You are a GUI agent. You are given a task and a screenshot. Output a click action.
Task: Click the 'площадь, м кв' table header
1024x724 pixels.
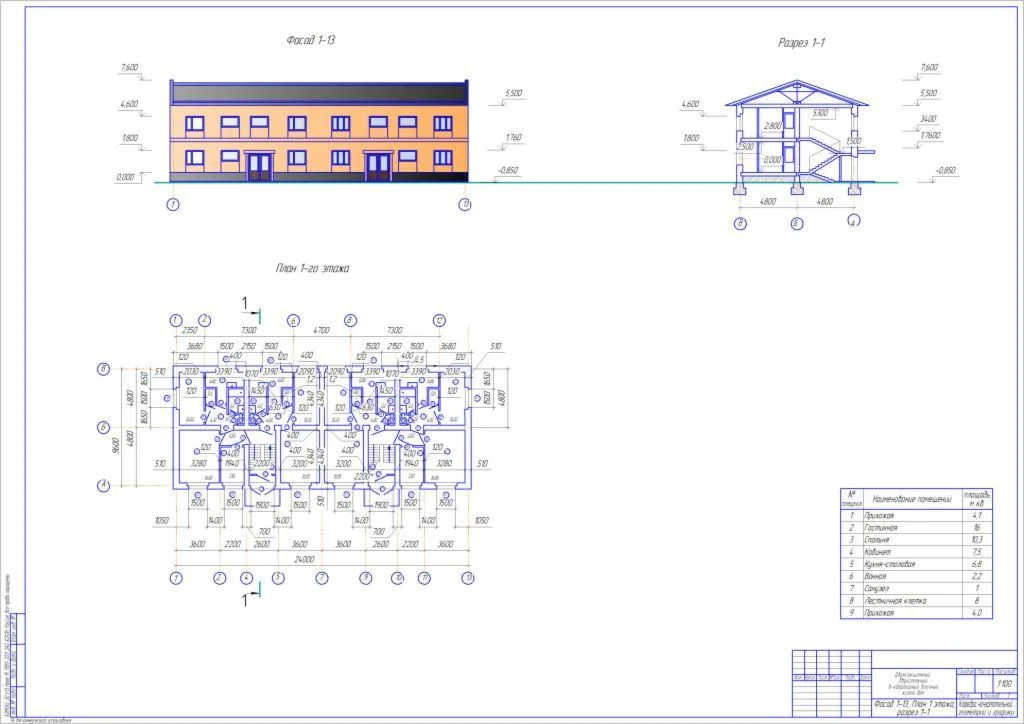[x=978, y=499]
